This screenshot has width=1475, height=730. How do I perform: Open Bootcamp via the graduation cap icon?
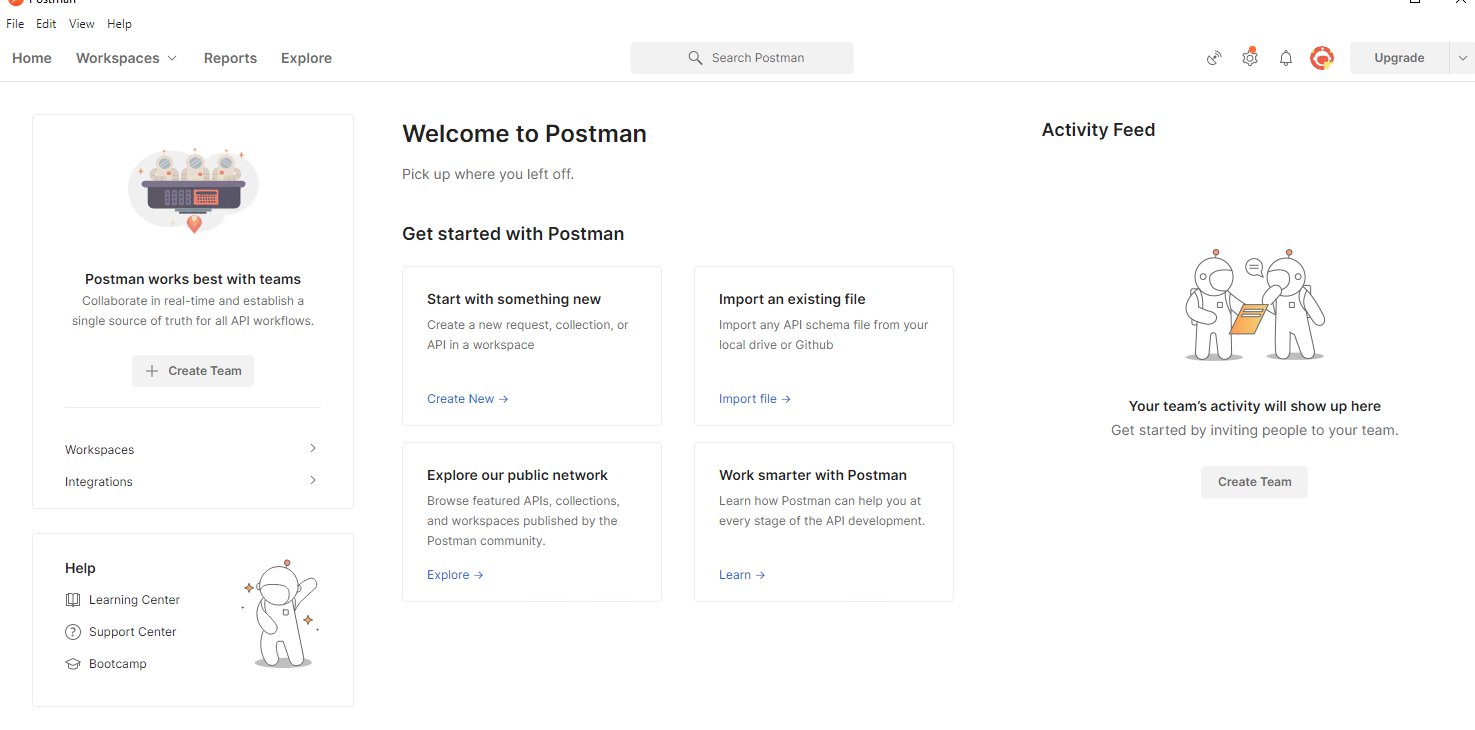click(x=72, y=663)
